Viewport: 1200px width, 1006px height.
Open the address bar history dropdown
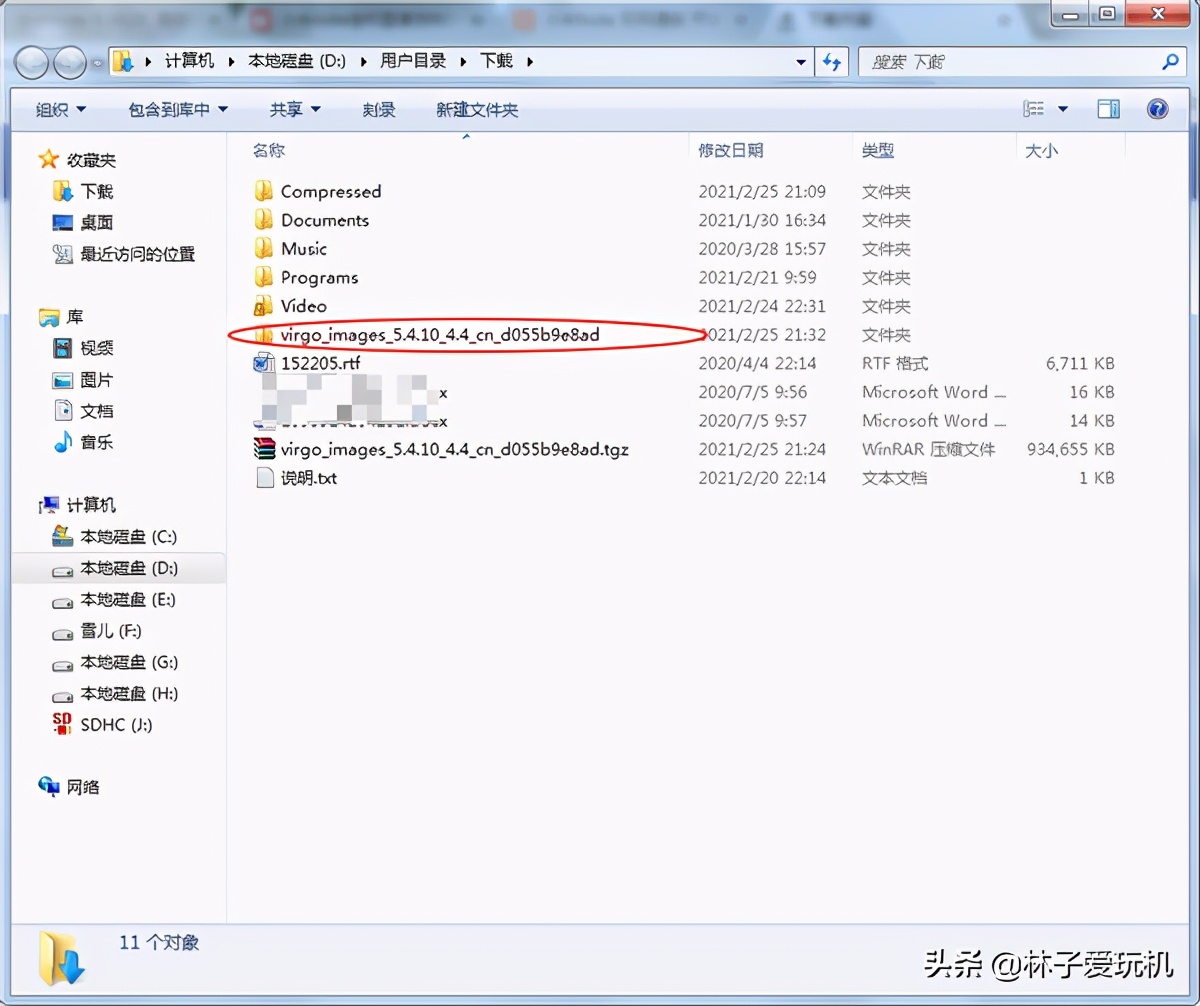tap(801, 62)
